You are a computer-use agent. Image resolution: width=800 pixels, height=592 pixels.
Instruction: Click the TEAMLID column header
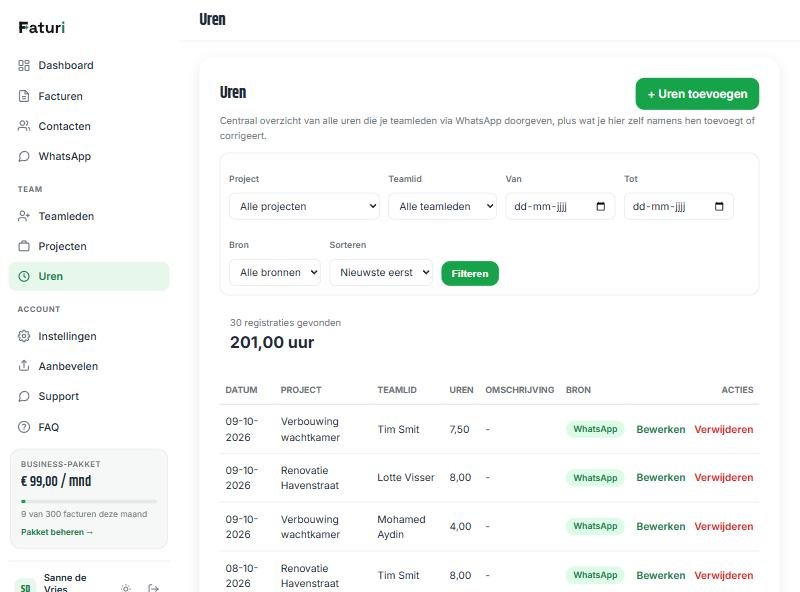coord(397,390)
